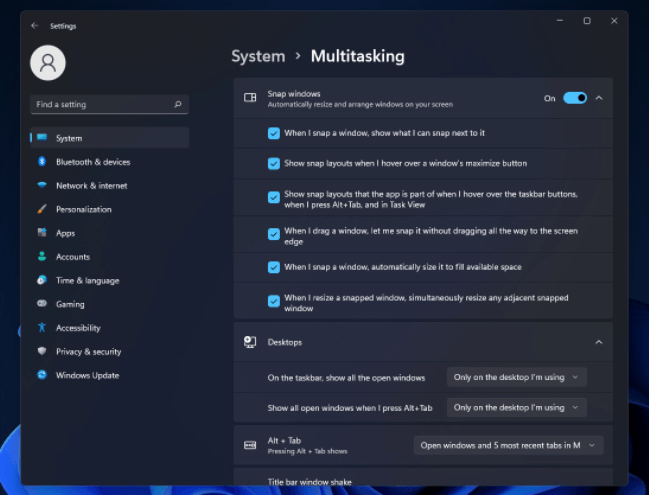Go to Accounts settings
Image resolution: width=649 pixels, height=495 pixels.
(x=110, y=257)
